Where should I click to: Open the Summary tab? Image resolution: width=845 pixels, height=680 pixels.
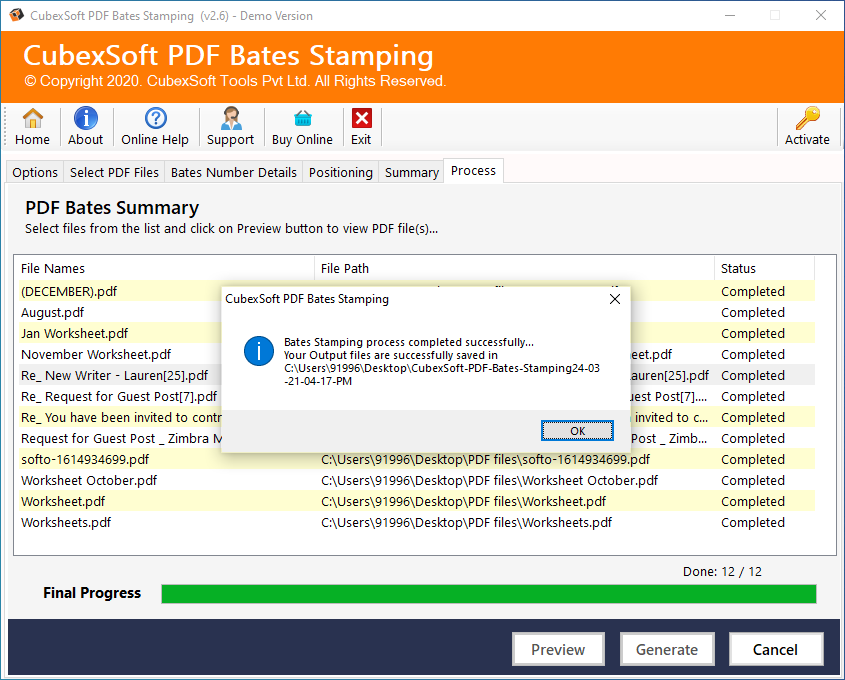tap(412, 172)
